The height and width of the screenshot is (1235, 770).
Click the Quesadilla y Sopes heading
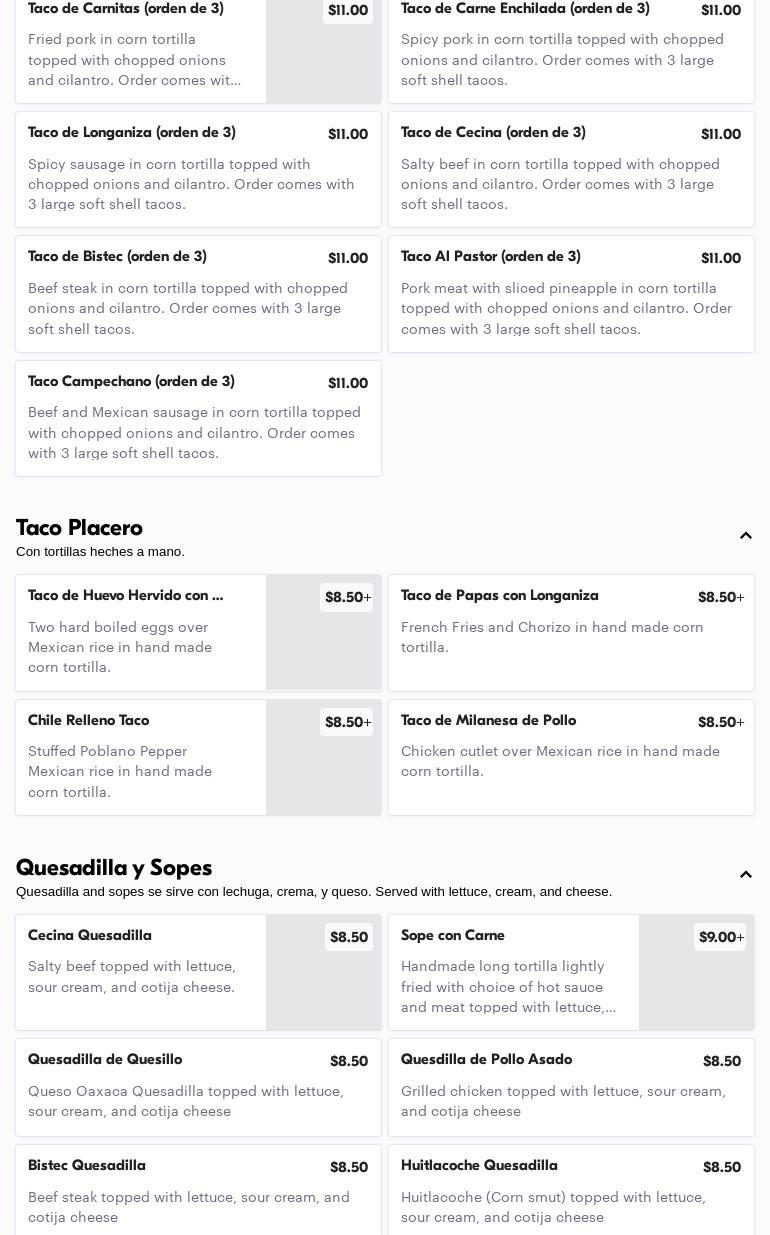tap(114, 868)
